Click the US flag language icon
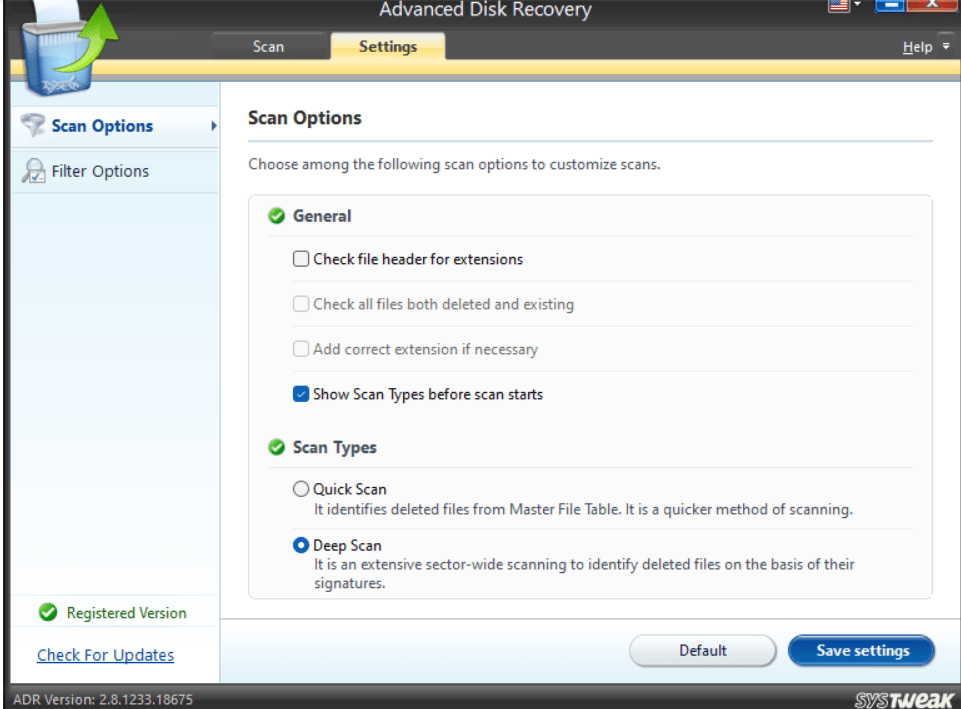 coord(838,7)
